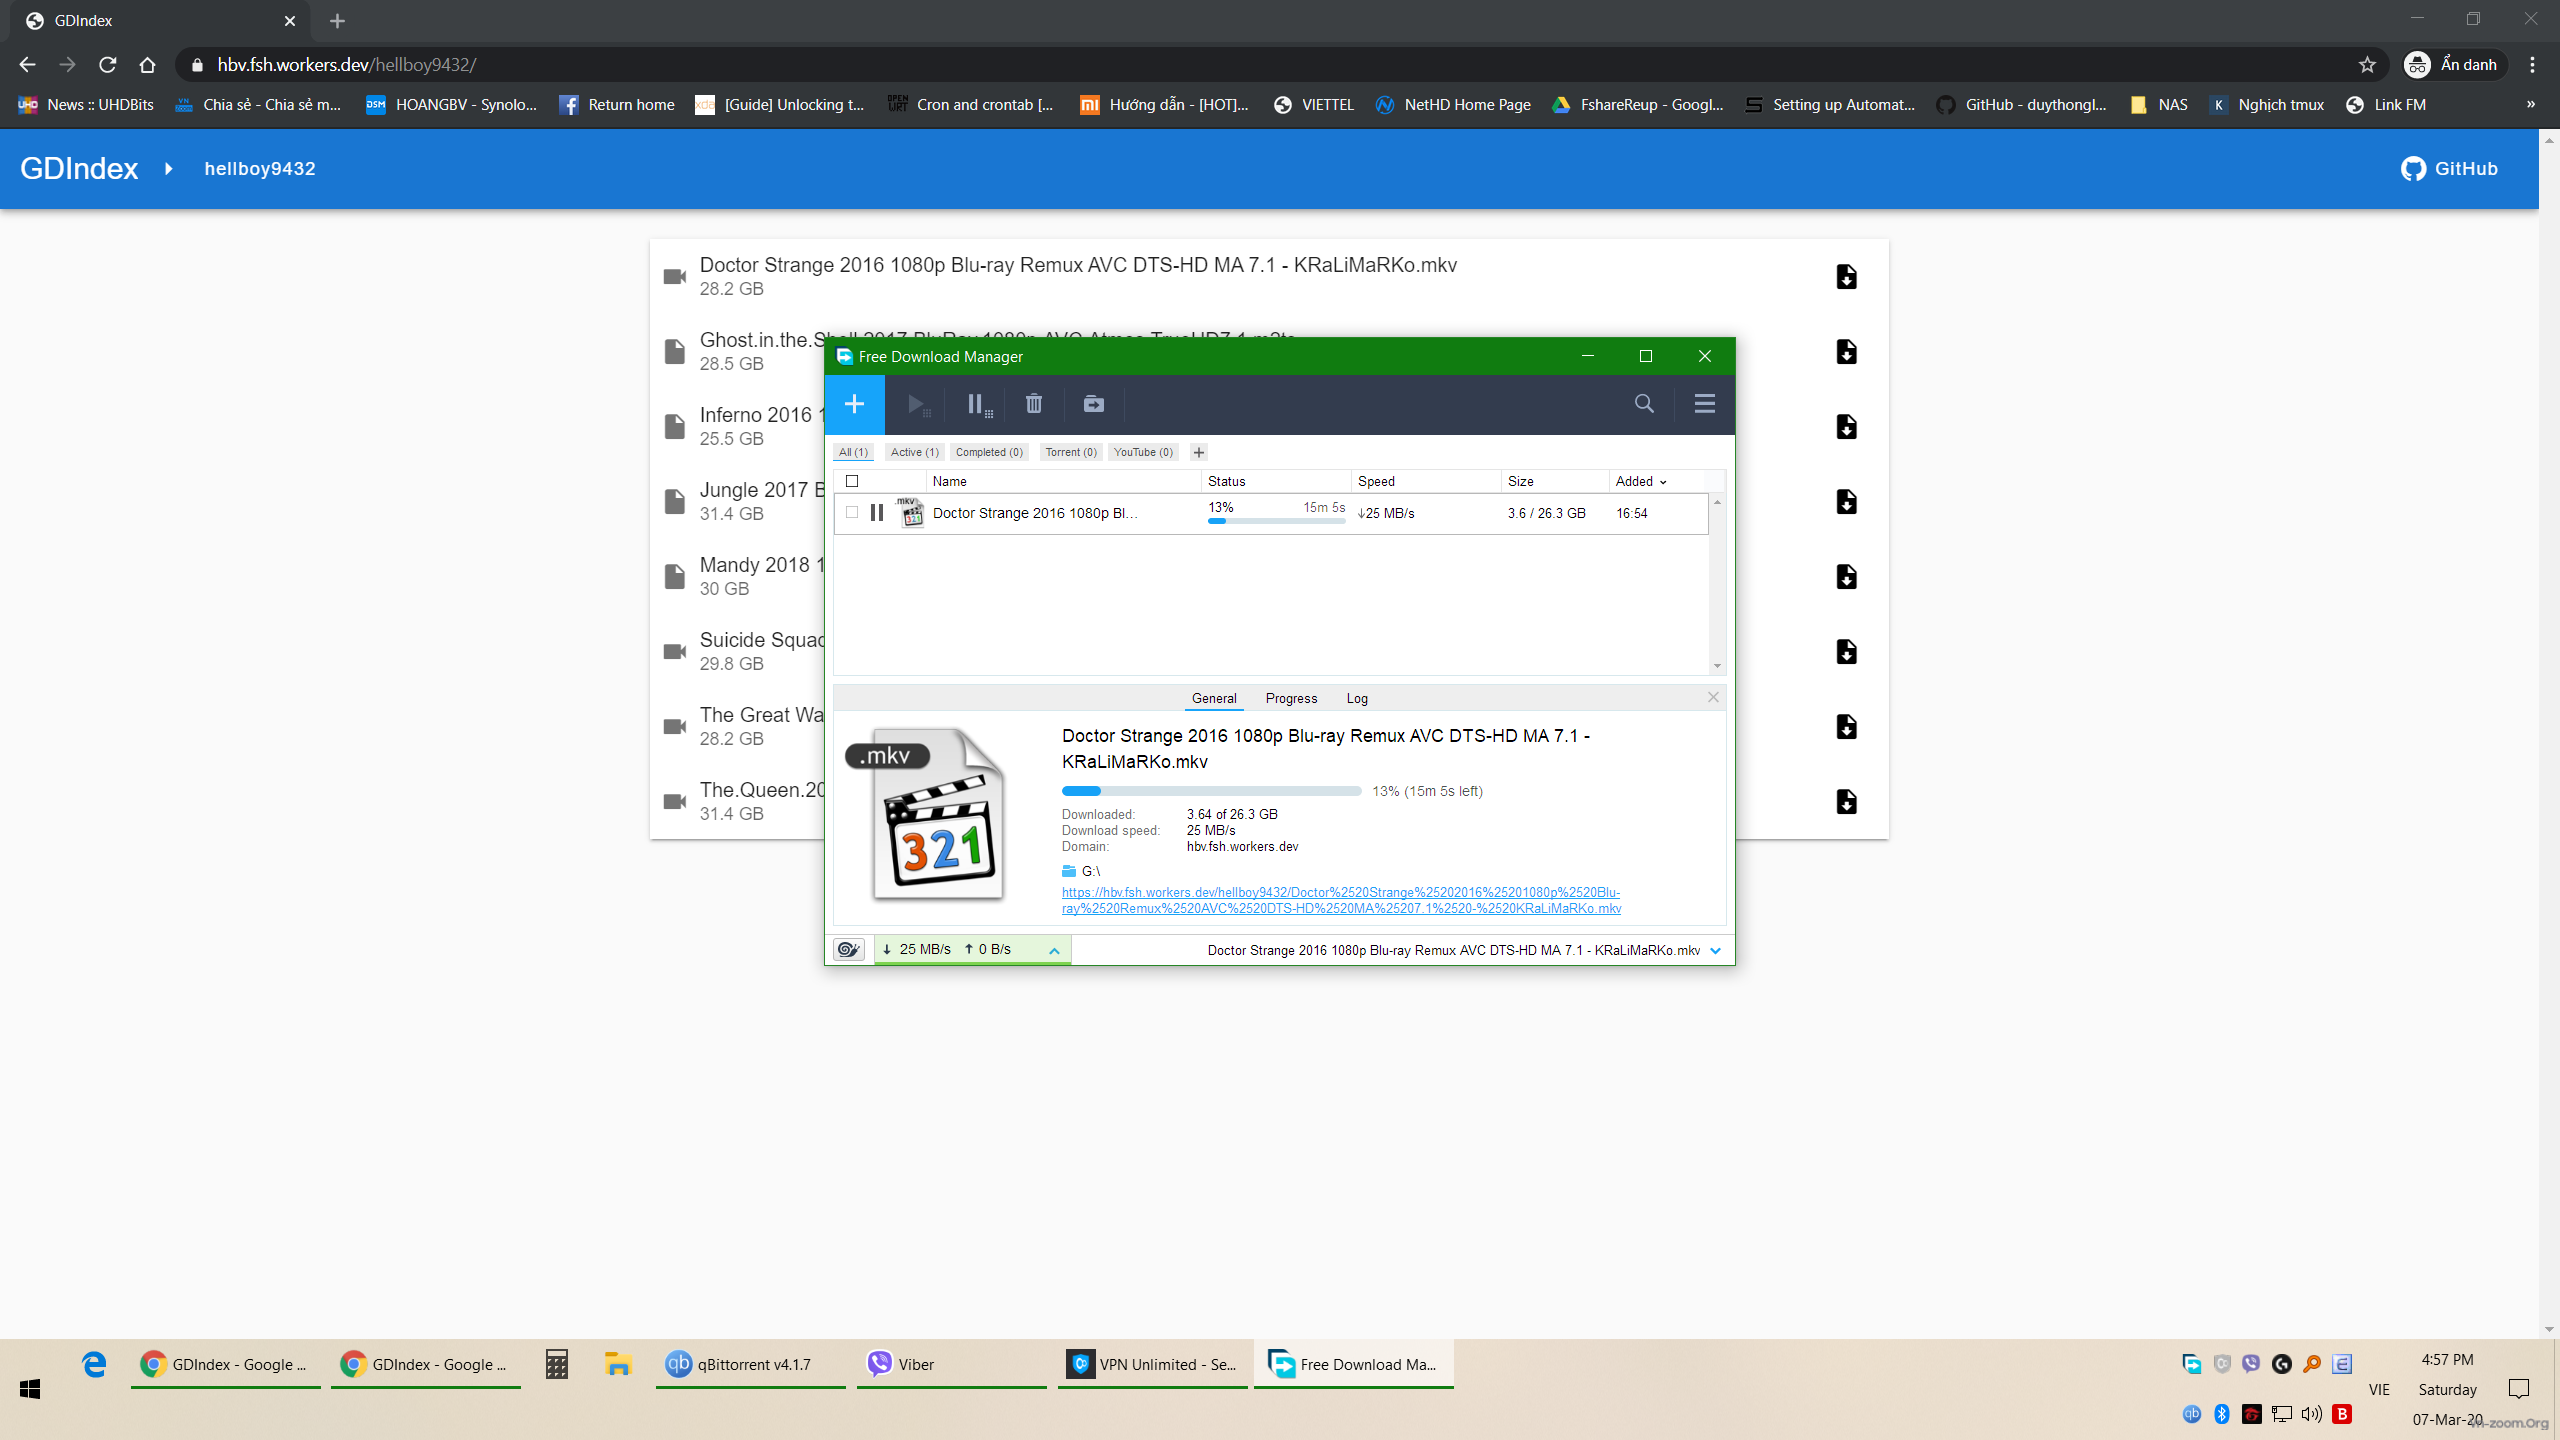Image resolution: width=2560 pixels, height=1440 pixels.
Task: Open new Chrome tab
Action: 337,21
